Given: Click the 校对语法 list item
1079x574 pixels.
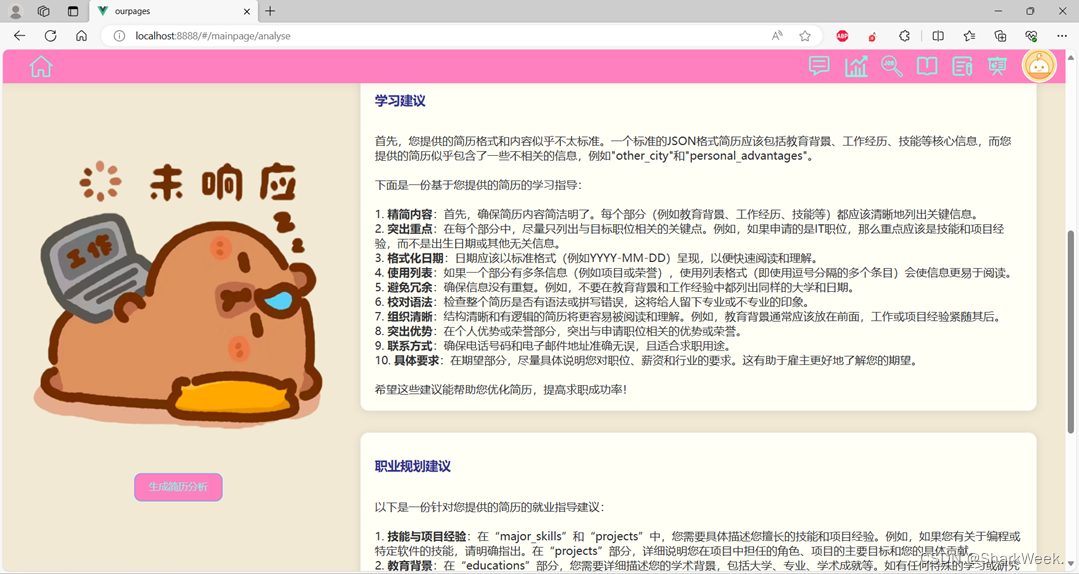Looking at the screenshot, I should 592,301.
